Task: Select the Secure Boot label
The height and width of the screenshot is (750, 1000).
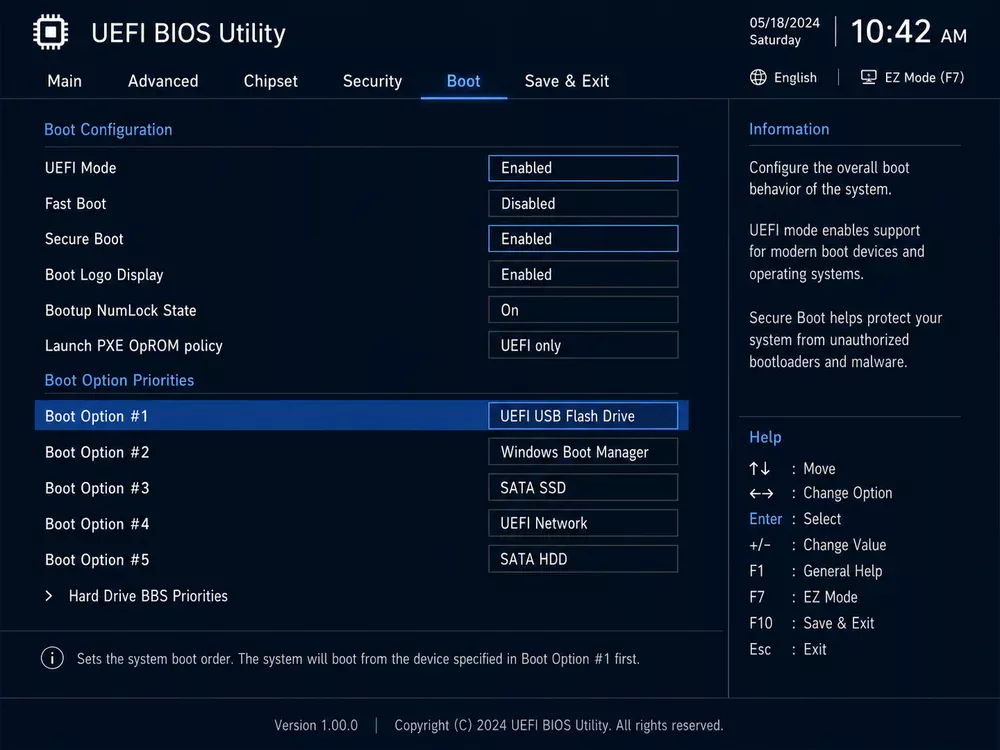Action: pos(84,239)
